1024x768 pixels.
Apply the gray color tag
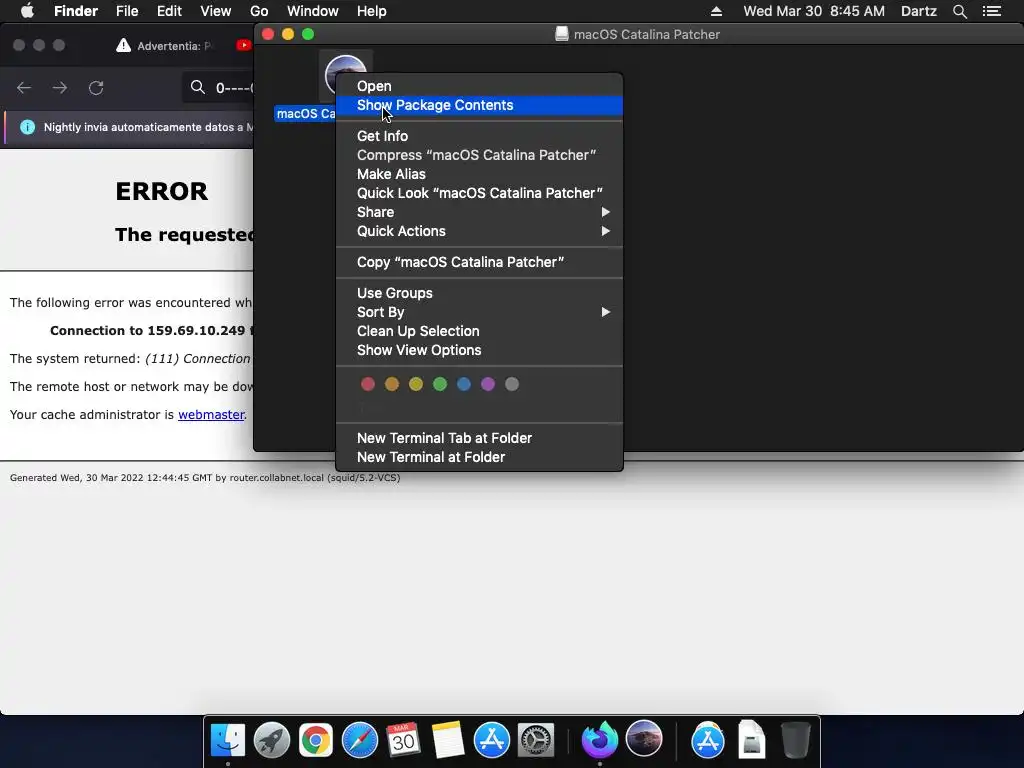pos(512,384)
